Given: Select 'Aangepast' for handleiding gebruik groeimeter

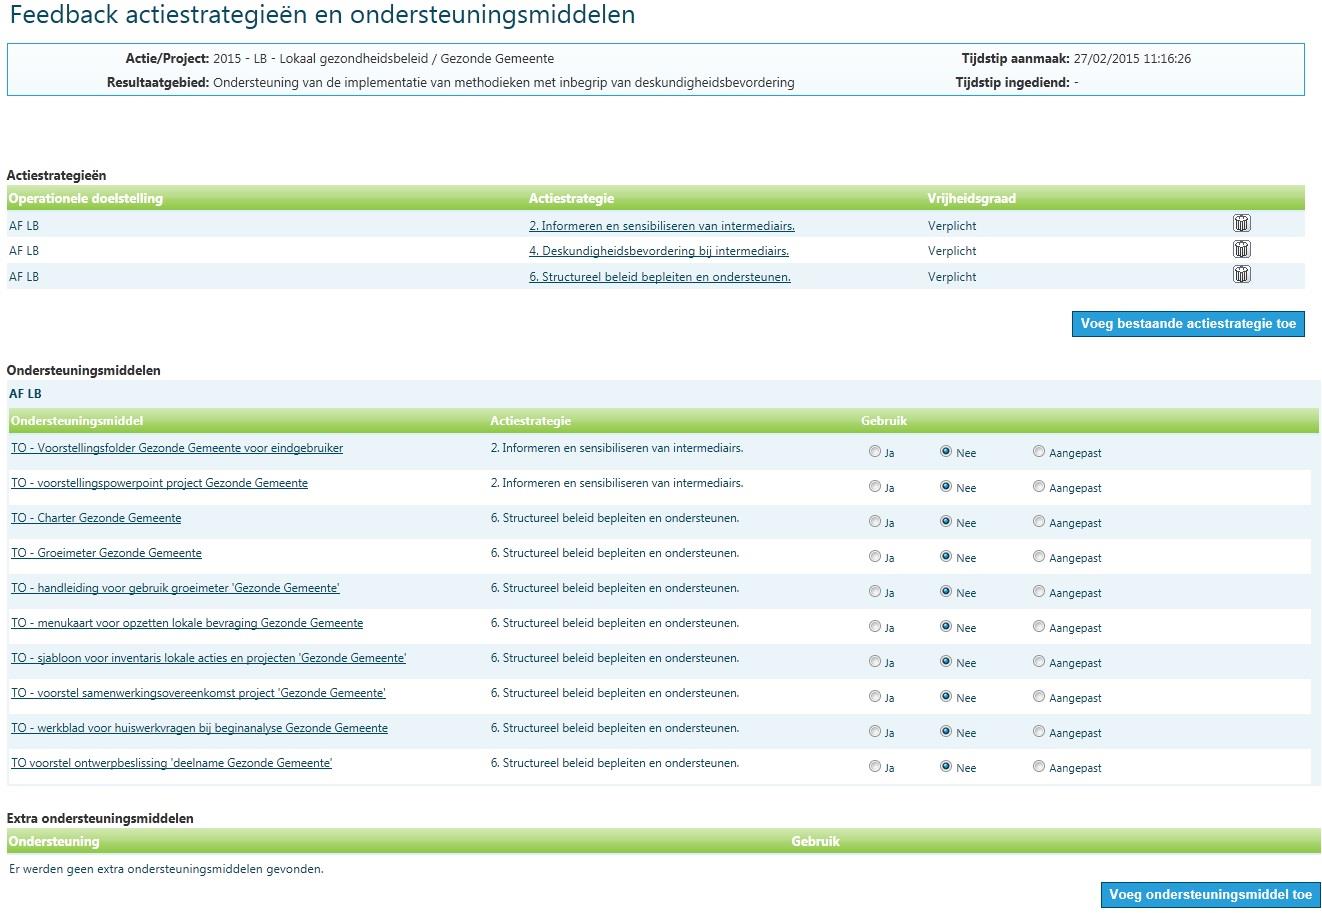Looking at the screenshot, I should pos(1039,592).
